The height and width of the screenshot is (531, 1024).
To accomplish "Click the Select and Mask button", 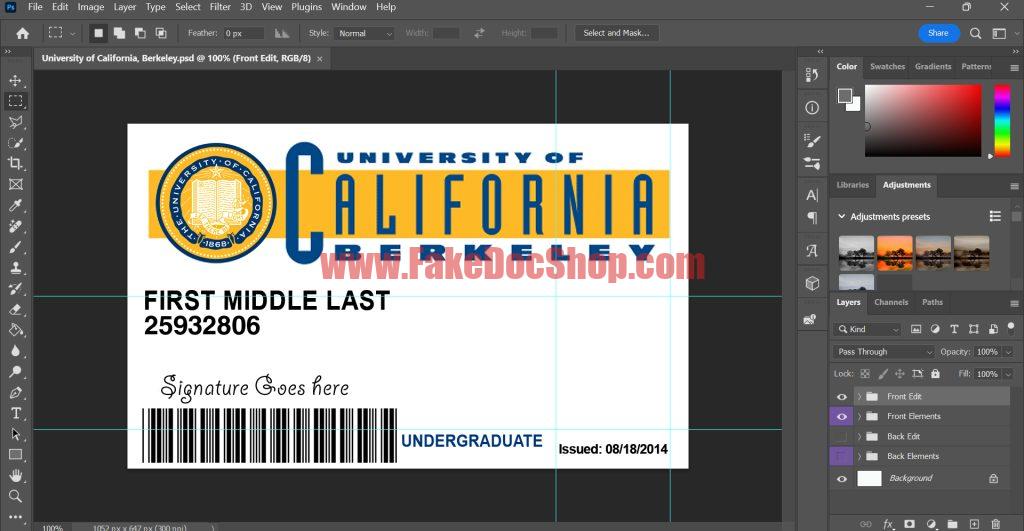I will [x=616, y=33].
